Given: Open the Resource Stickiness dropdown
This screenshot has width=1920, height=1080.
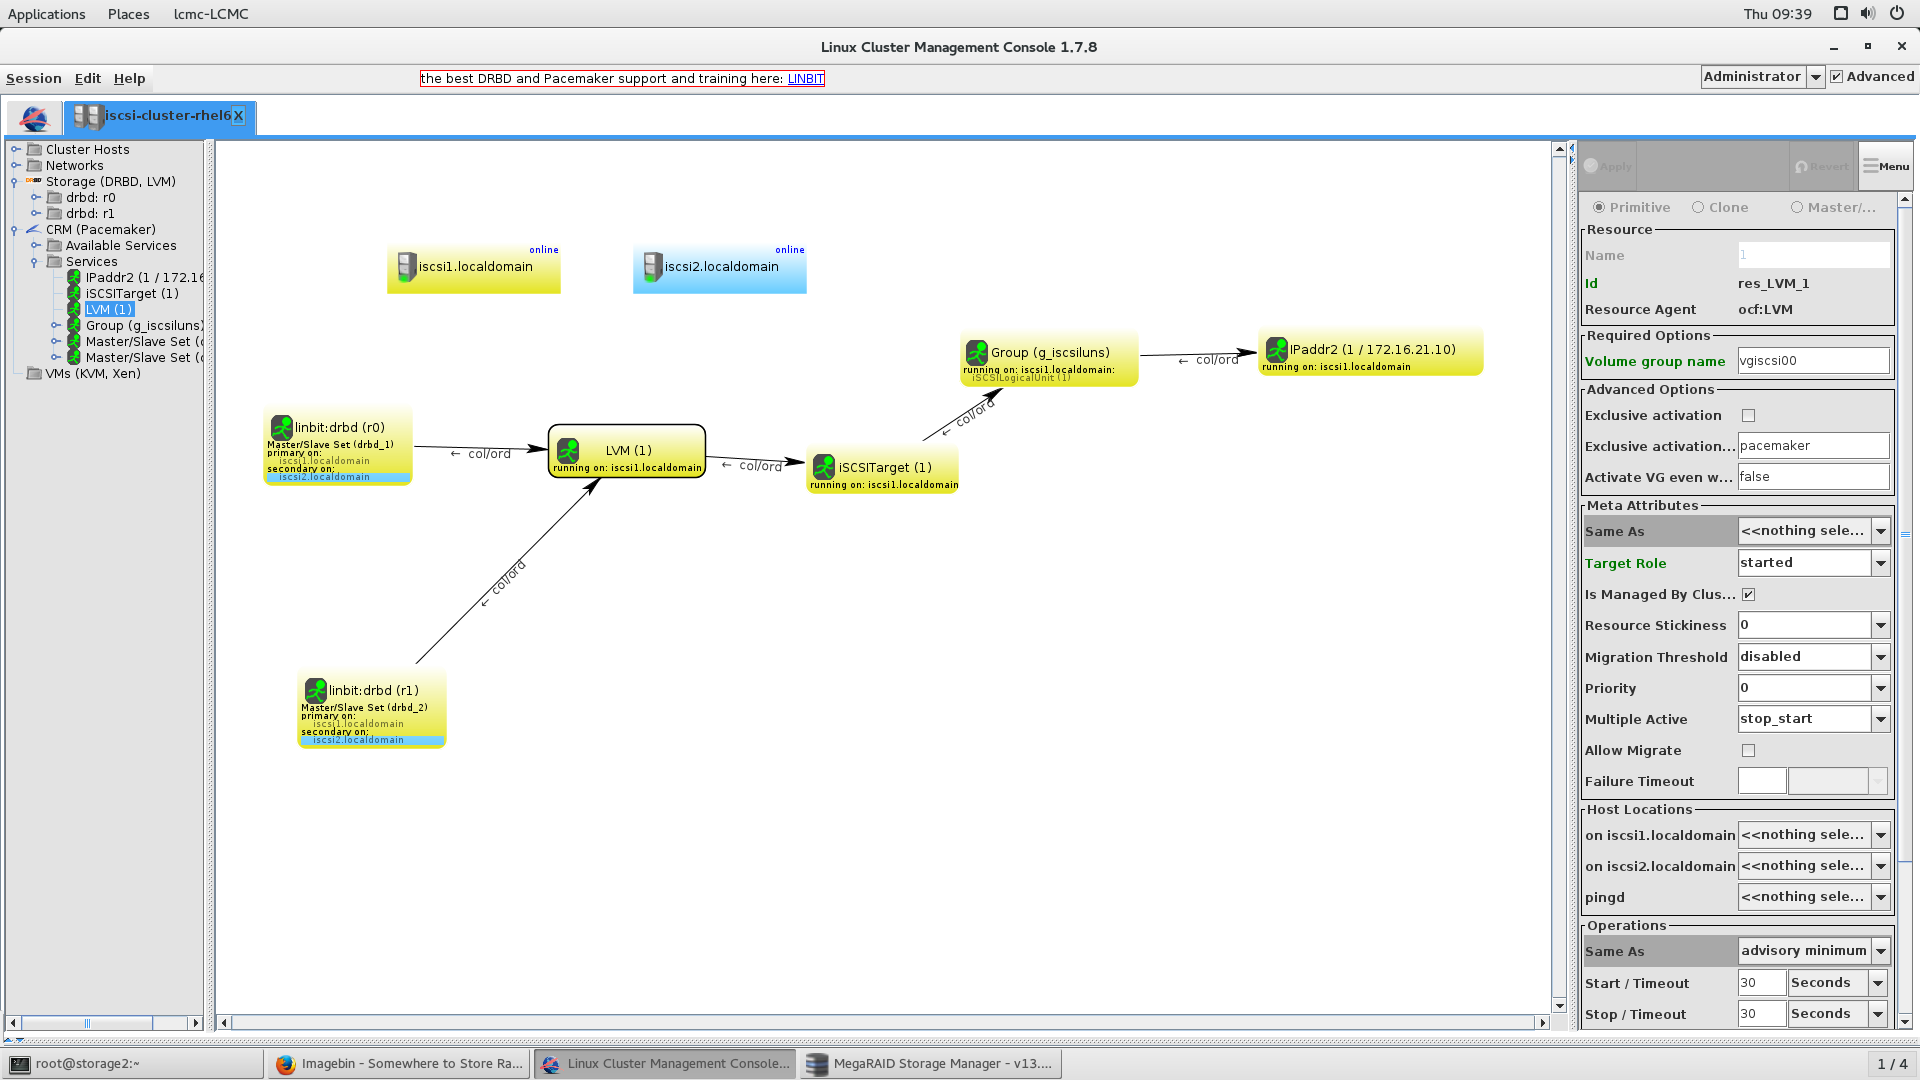Looking at the screenshot, I should pos(1881,625).
